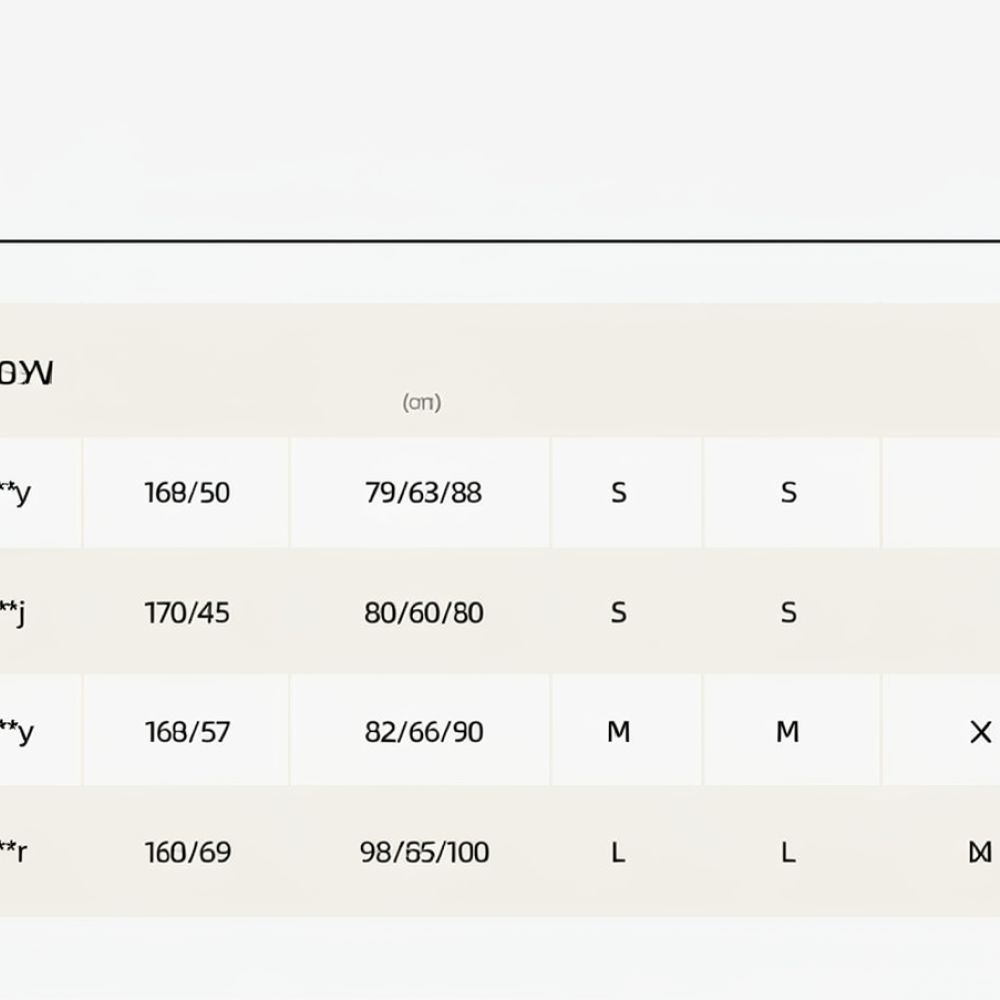Click the first L size in the 160/69 row
Viewport: 1000px width, 1000px height.
tap(618, 852)
